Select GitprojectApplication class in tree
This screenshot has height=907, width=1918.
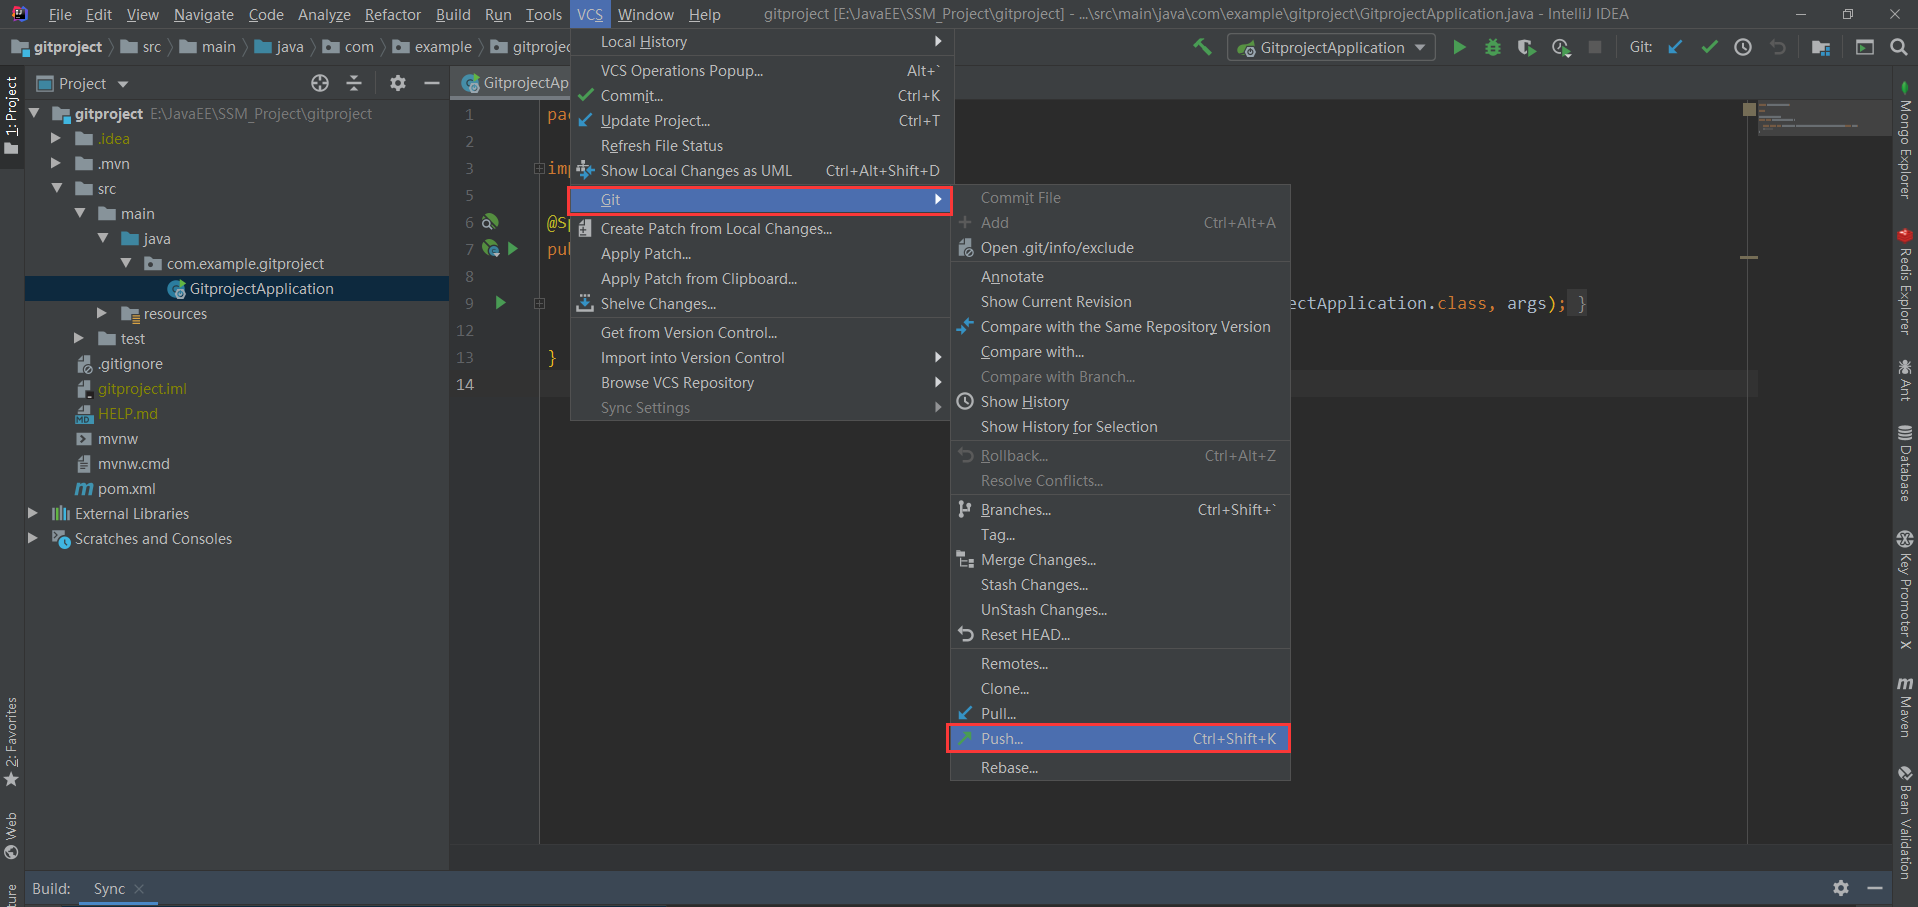click(261, 288)
